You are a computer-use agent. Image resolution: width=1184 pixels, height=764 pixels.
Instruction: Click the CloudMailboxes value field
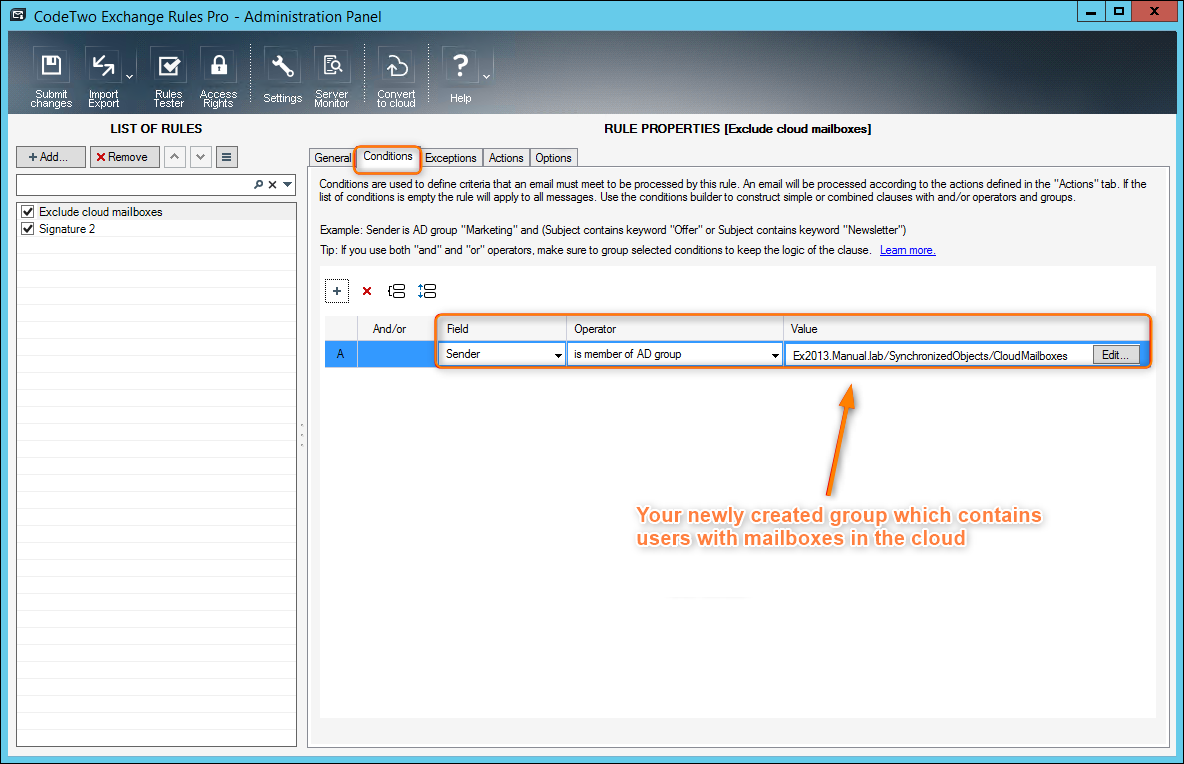pyautogui.click(x=938, y=356)
